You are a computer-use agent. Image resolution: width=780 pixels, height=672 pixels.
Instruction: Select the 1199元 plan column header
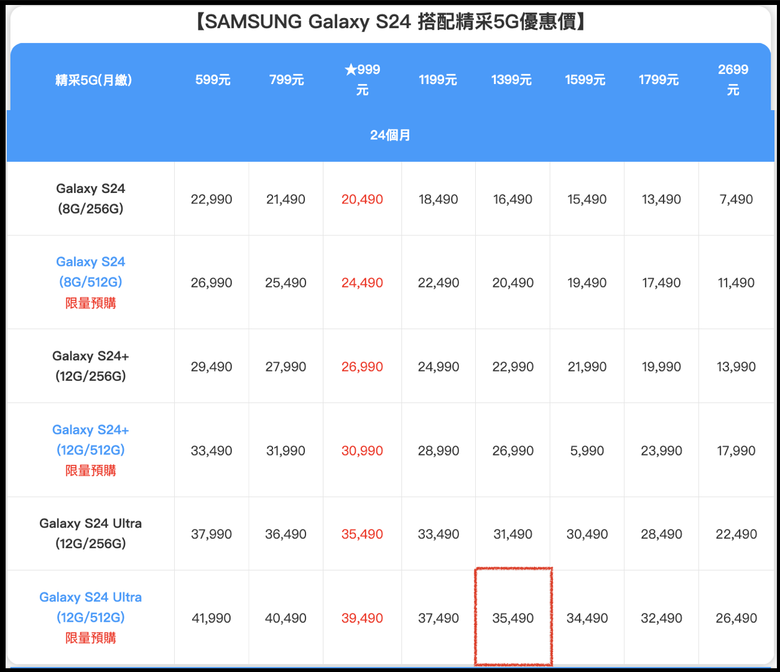(438, 80)
